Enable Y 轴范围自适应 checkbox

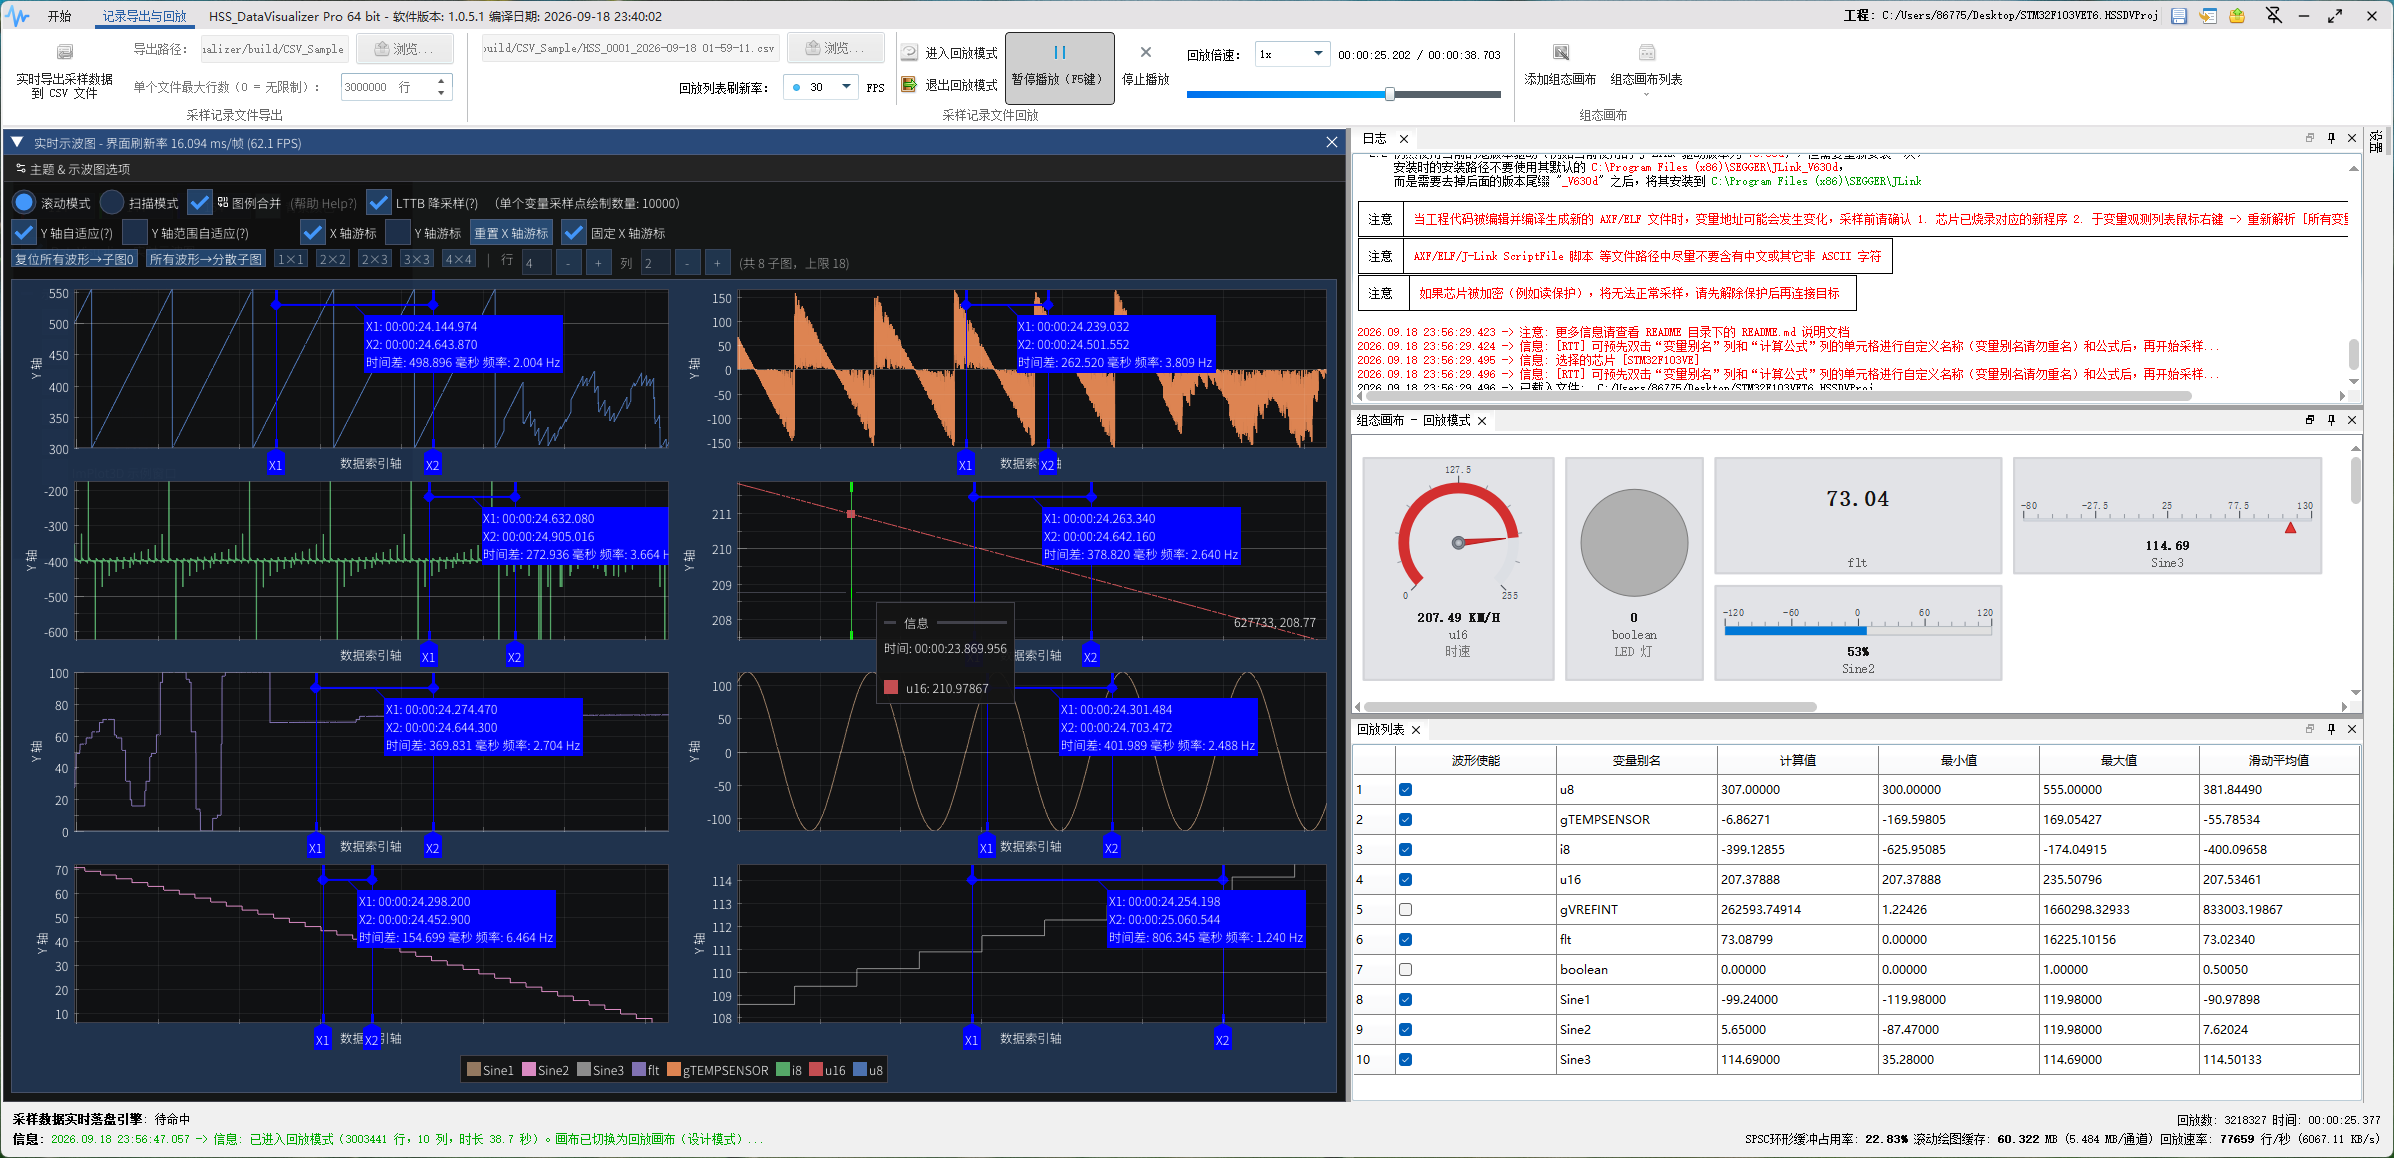click(x=135, y=233)
